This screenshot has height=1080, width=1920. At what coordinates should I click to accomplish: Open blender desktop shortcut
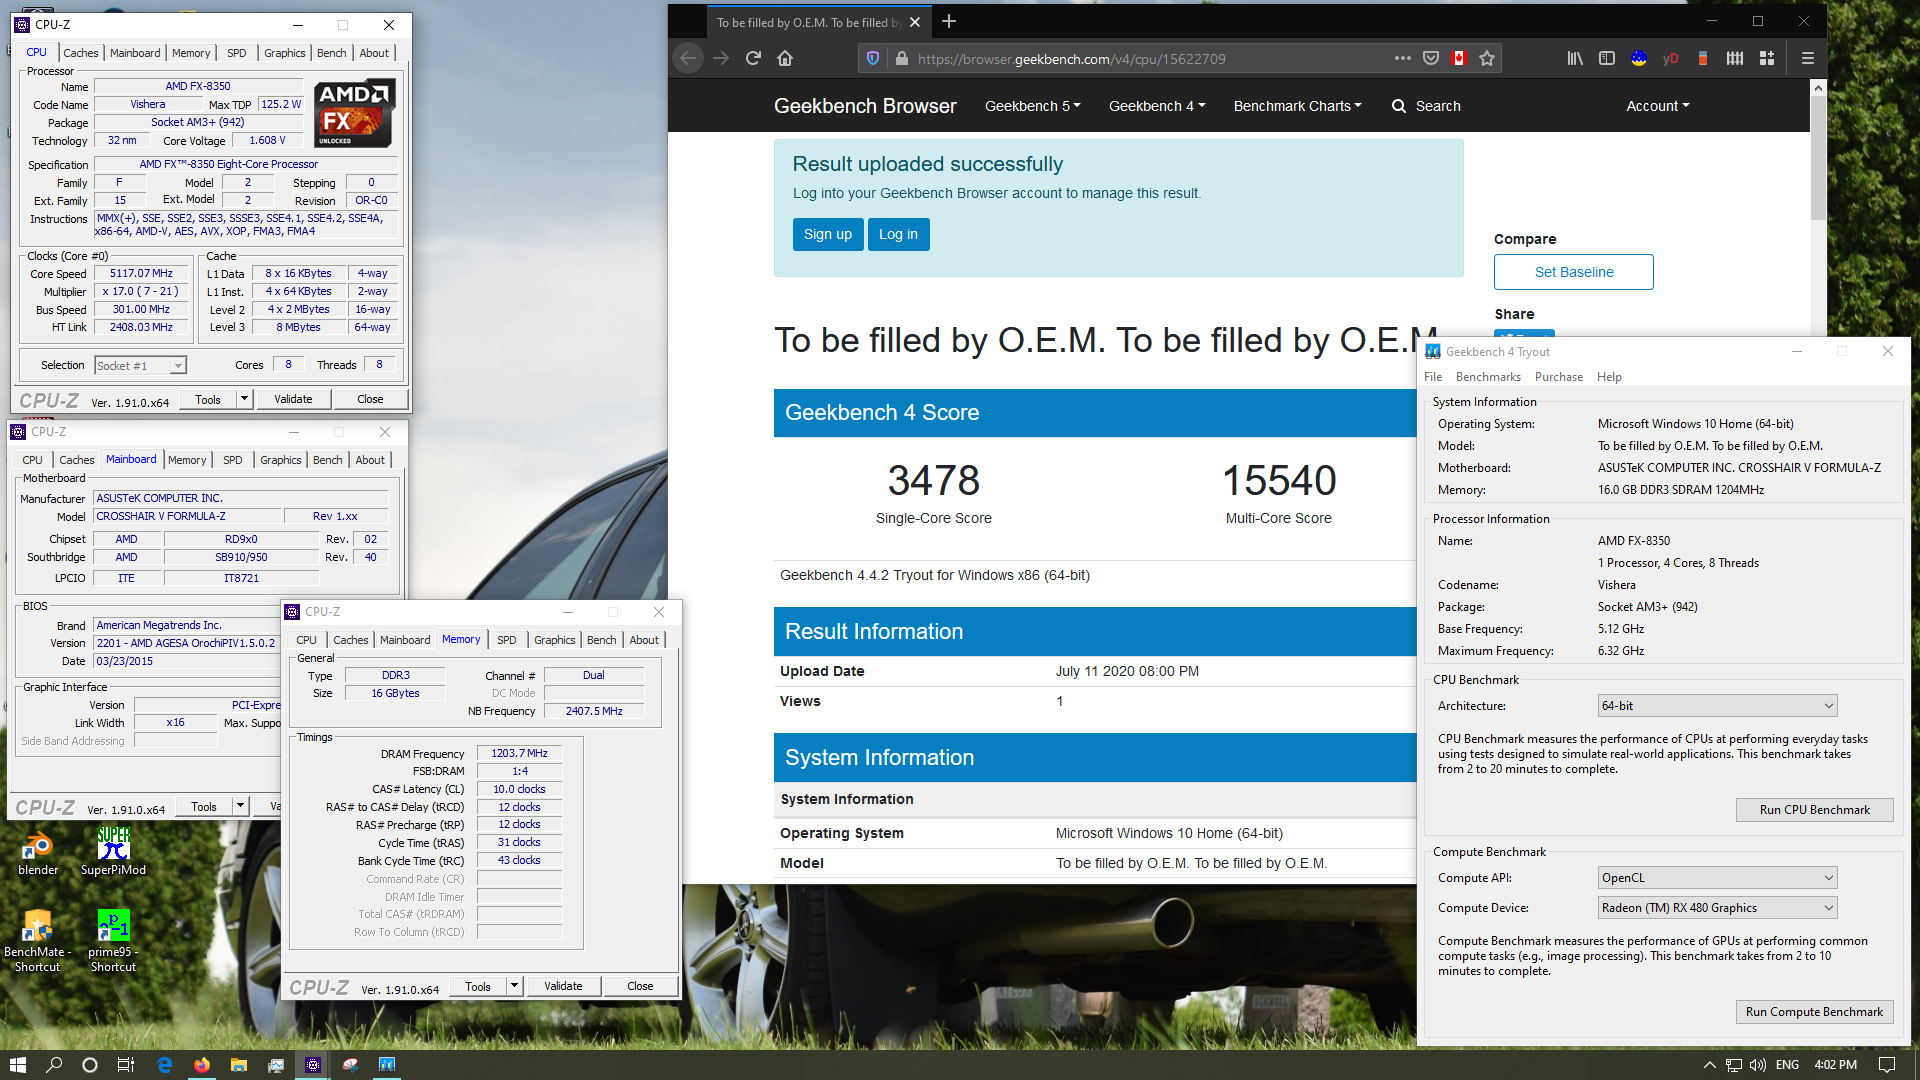pos(38,852)
